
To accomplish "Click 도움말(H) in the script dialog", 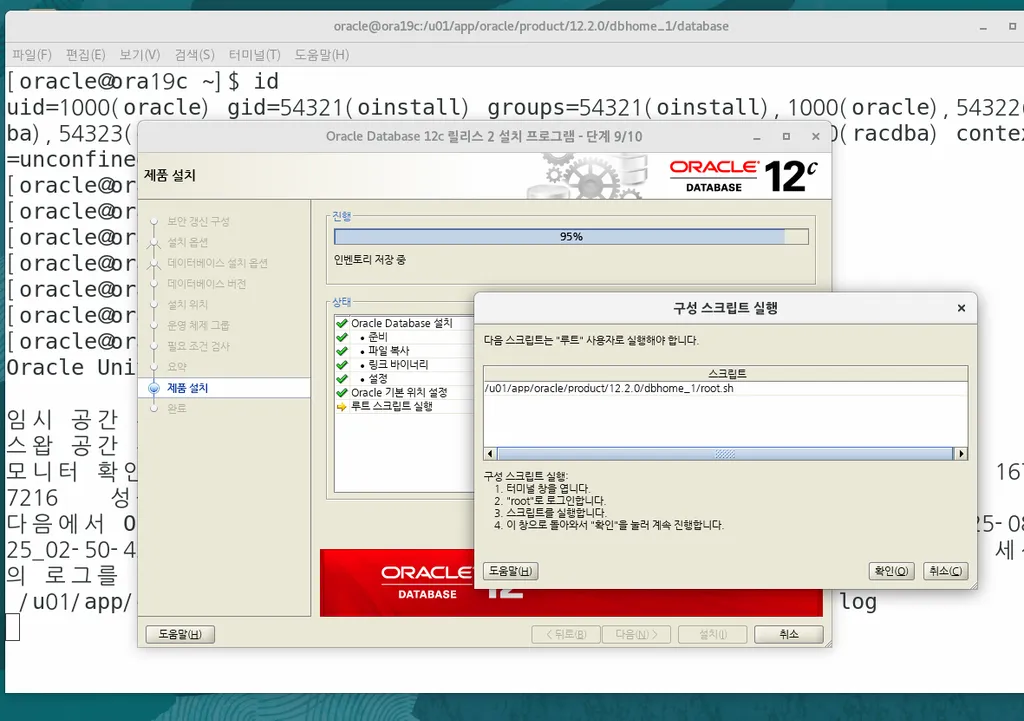I will [511, 571].
